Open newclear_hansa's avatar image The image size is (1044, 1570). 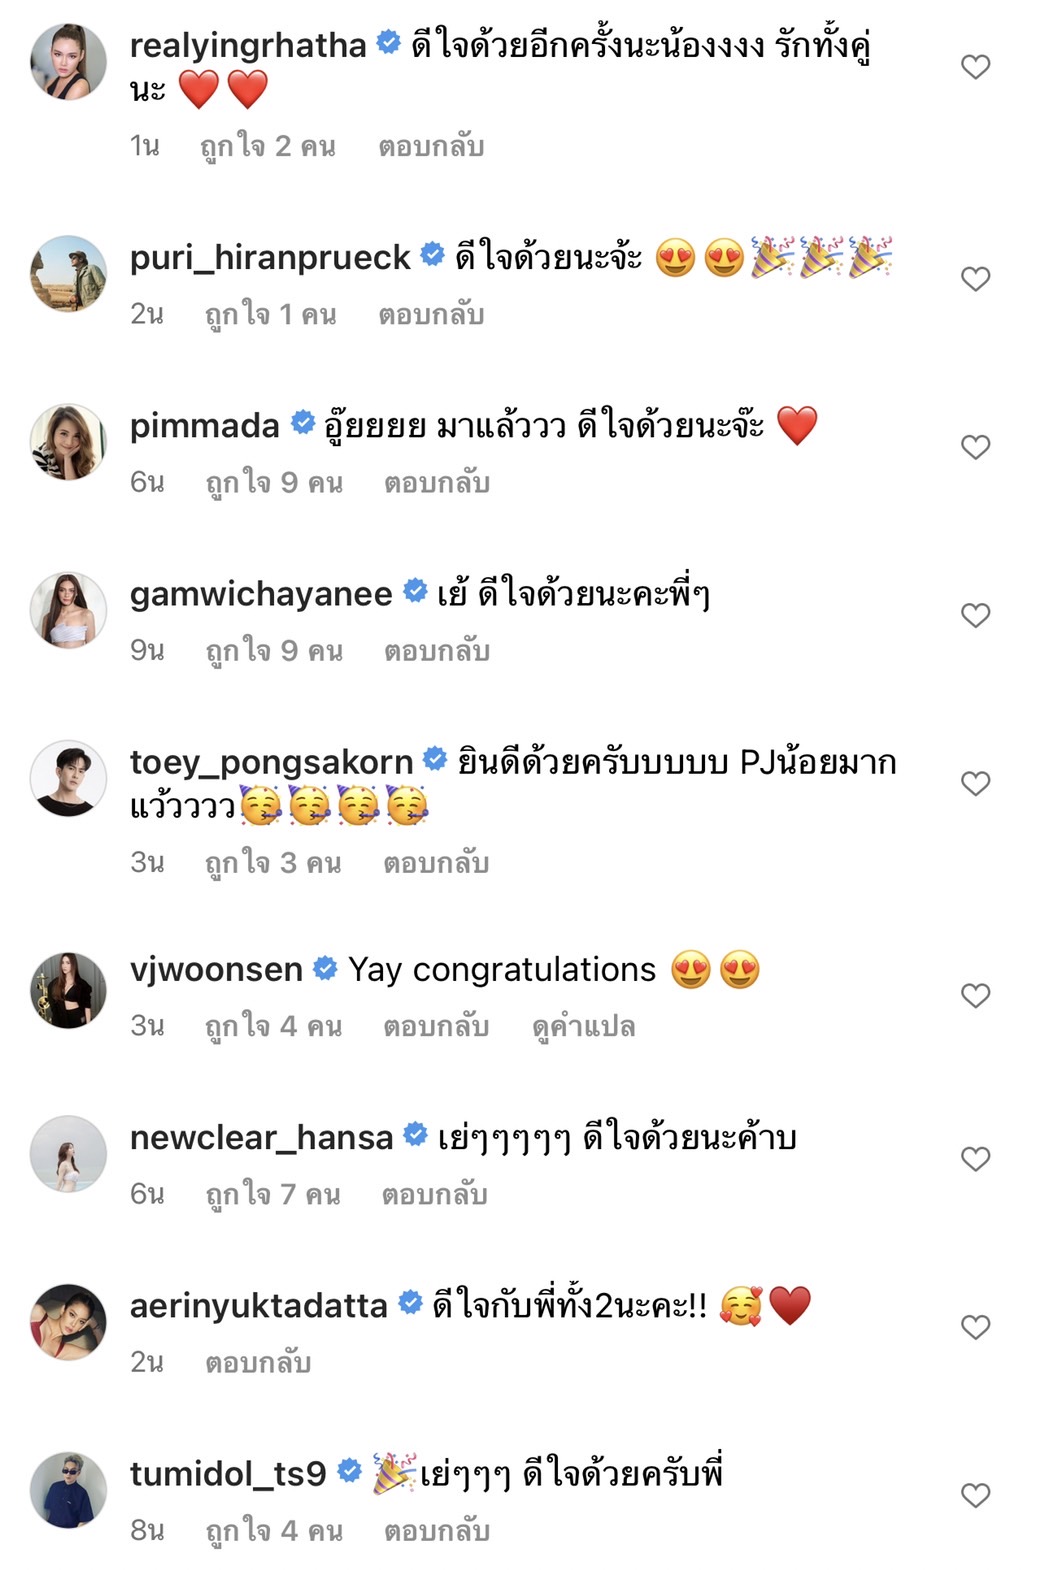67,1153
